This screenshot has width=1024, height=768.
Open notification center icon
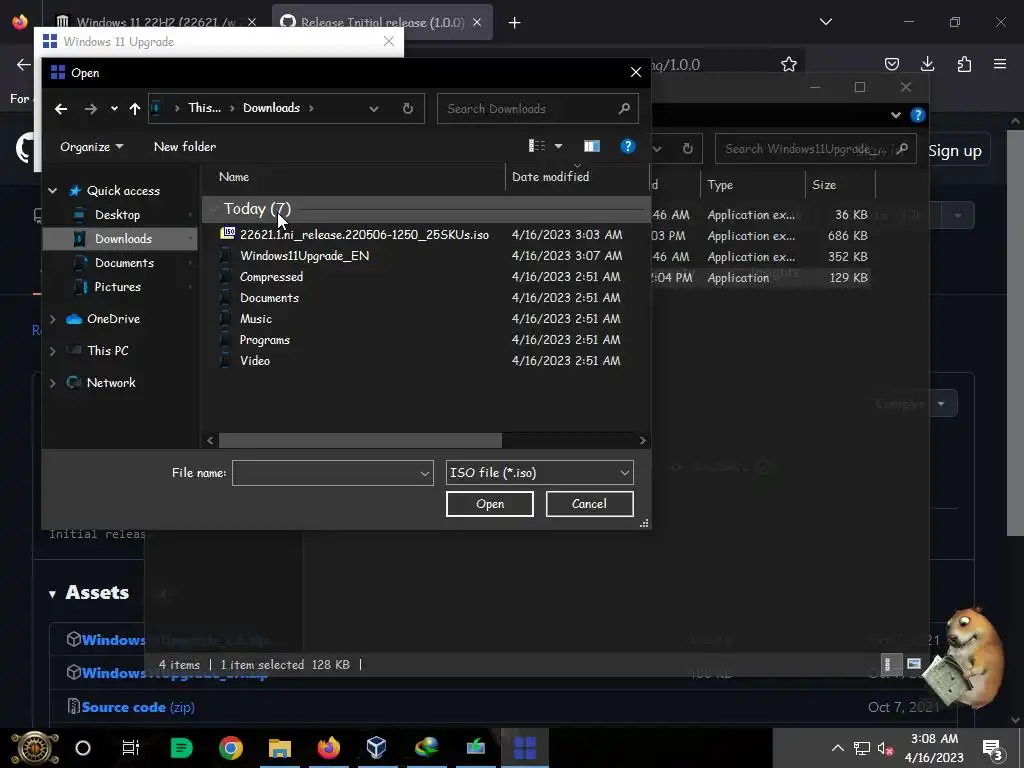click(992, 749)
